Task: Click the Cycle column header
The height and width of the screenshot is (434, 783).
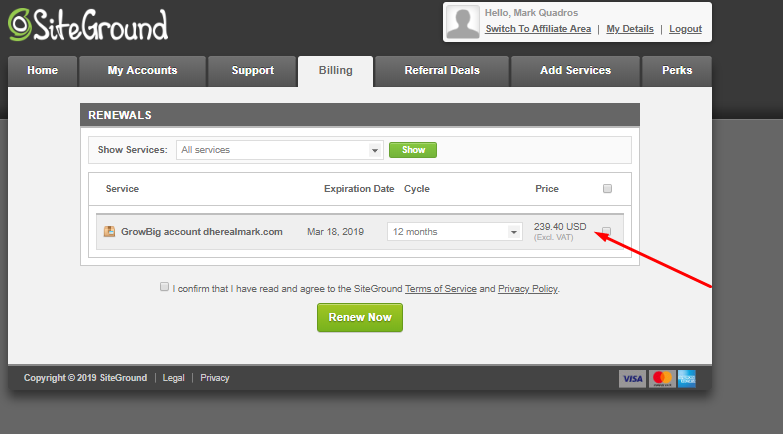Action: [416, 189]
